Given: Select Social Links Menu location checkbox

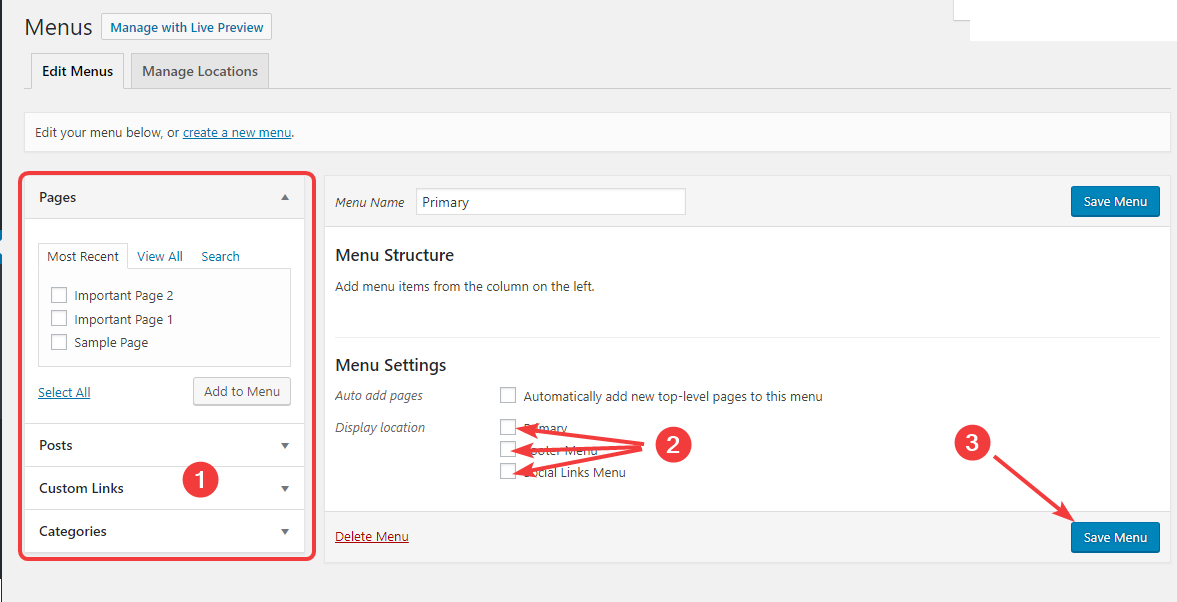Looking at the screenshot, I should point(508,471).
